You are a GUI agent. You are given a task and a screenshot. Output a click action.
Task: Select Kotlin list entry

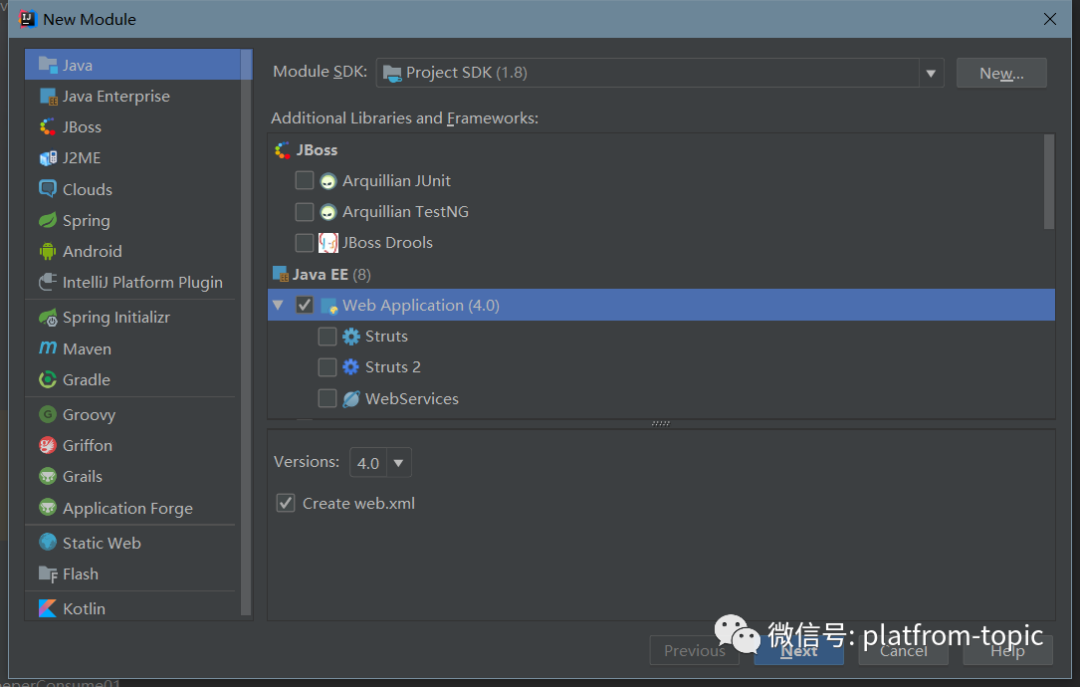(133, 608)
